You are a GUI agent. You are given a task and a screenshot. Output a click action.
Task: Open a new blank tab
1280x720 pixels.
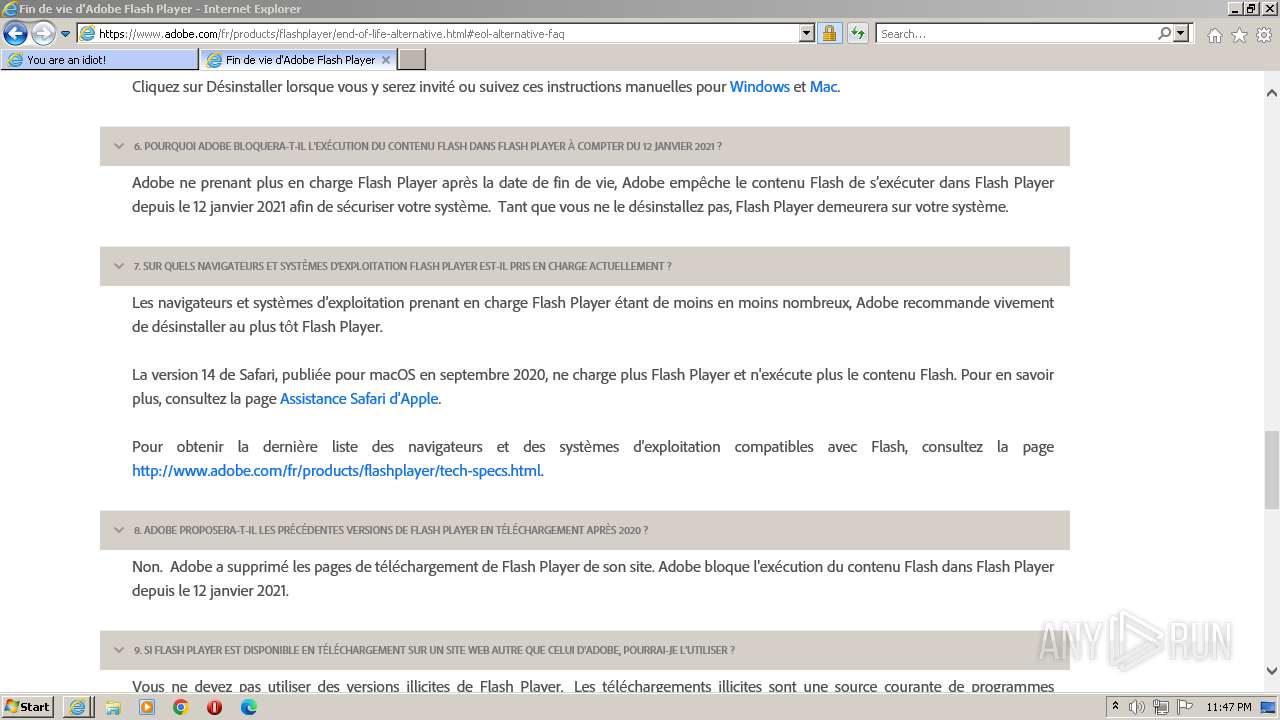pos(411,60)
